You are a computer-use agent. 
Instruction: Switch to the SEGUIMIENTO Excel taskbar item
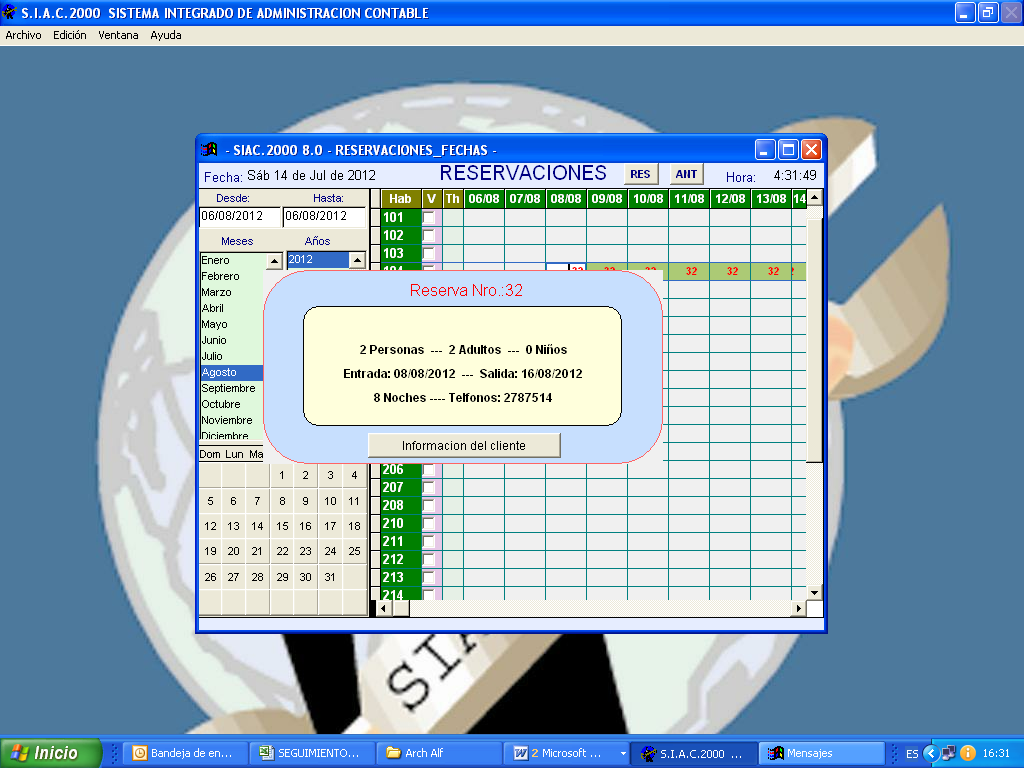311,753
